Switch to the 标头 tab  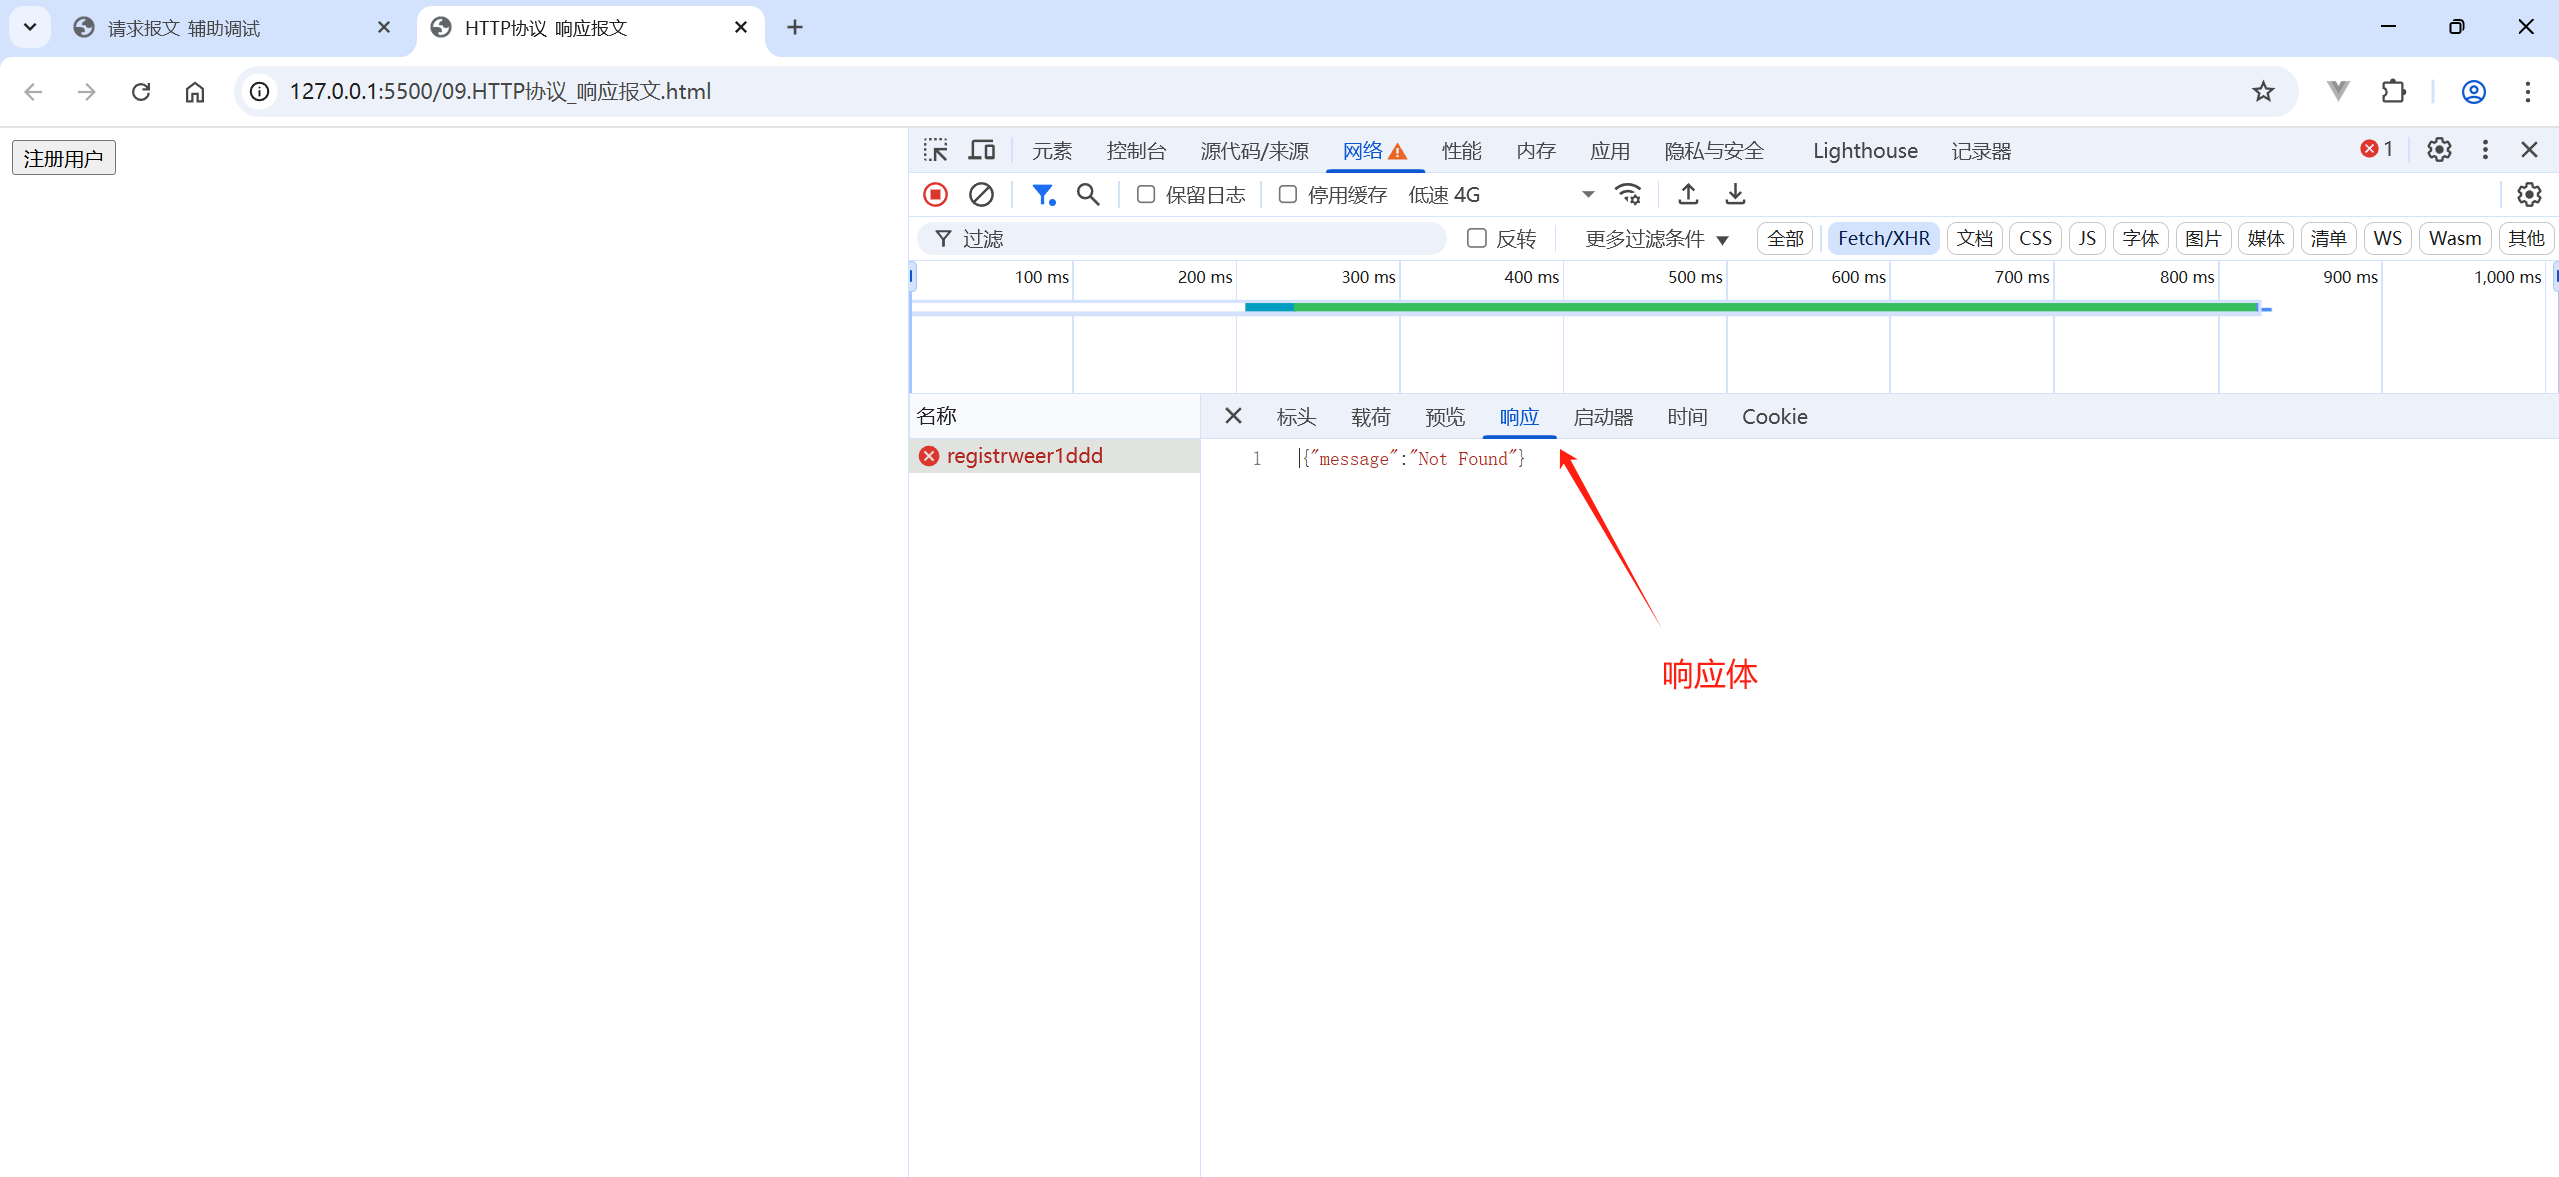(x=1296, y=417)
